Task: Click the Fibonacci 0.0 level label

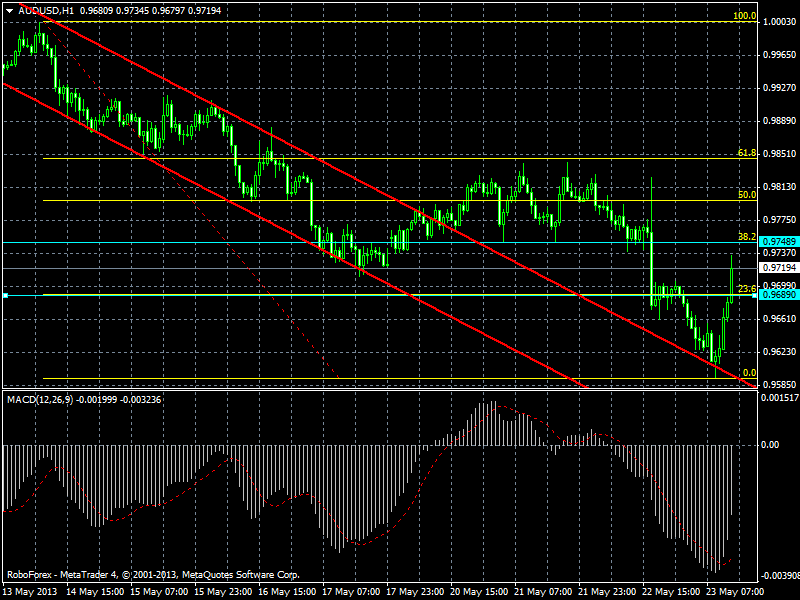Action: coord(749,372)
